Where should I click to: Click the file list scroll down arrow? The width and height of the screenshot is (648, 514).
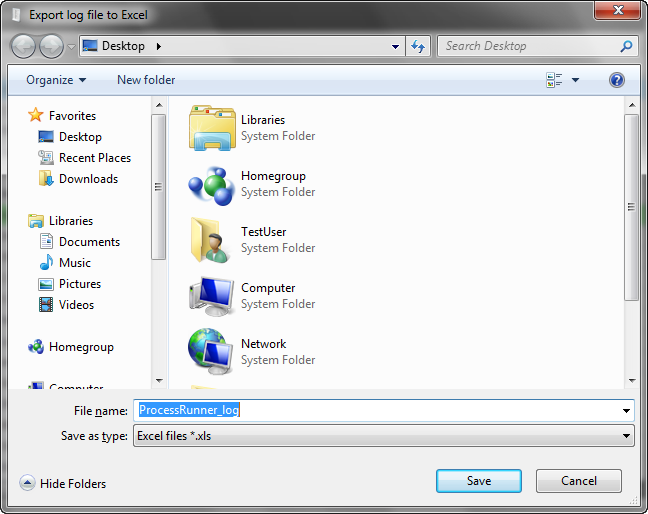(x=631, y=381)
